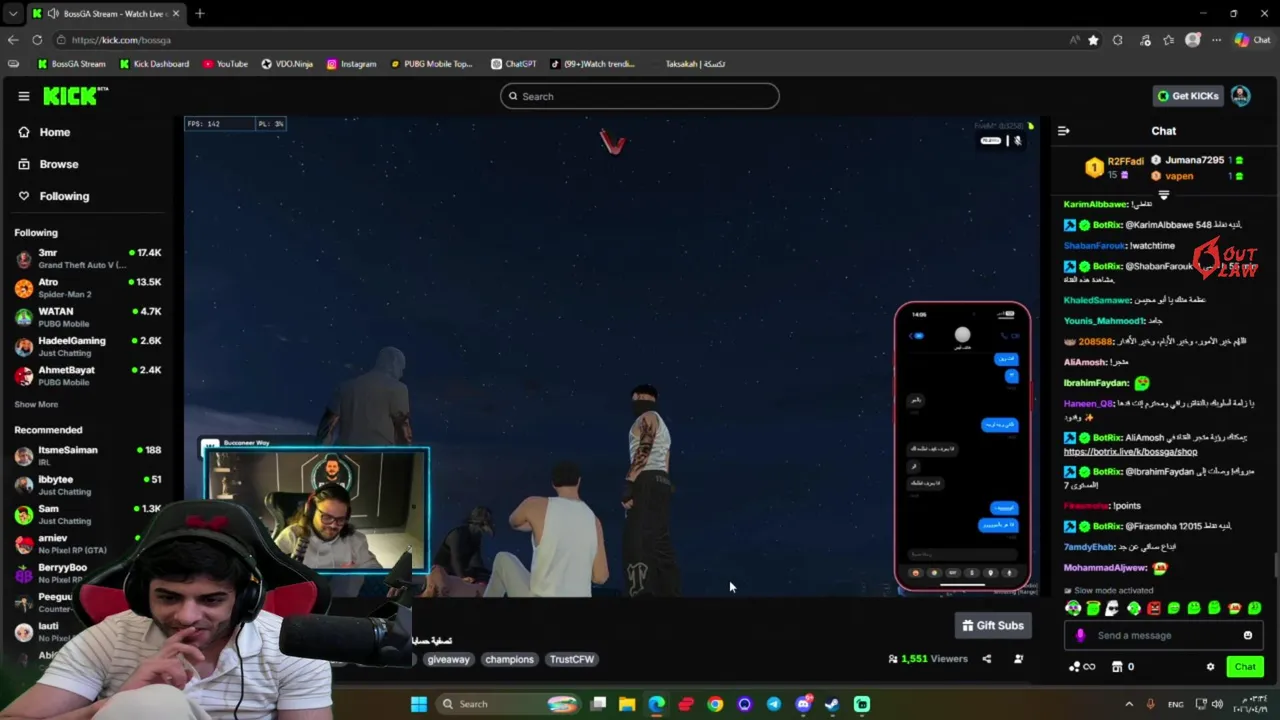Screen dimensions: 1280x720
Task: Select the headphones frog emote
Action: [1073, 608]
